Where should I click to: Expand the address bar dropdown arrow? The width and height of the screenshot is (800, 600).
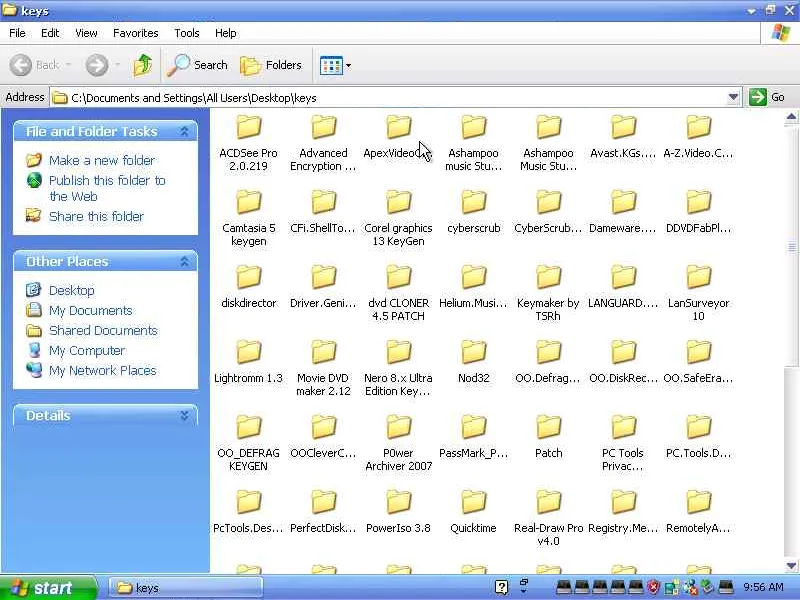pyautogui.click(x=733, y=97)
